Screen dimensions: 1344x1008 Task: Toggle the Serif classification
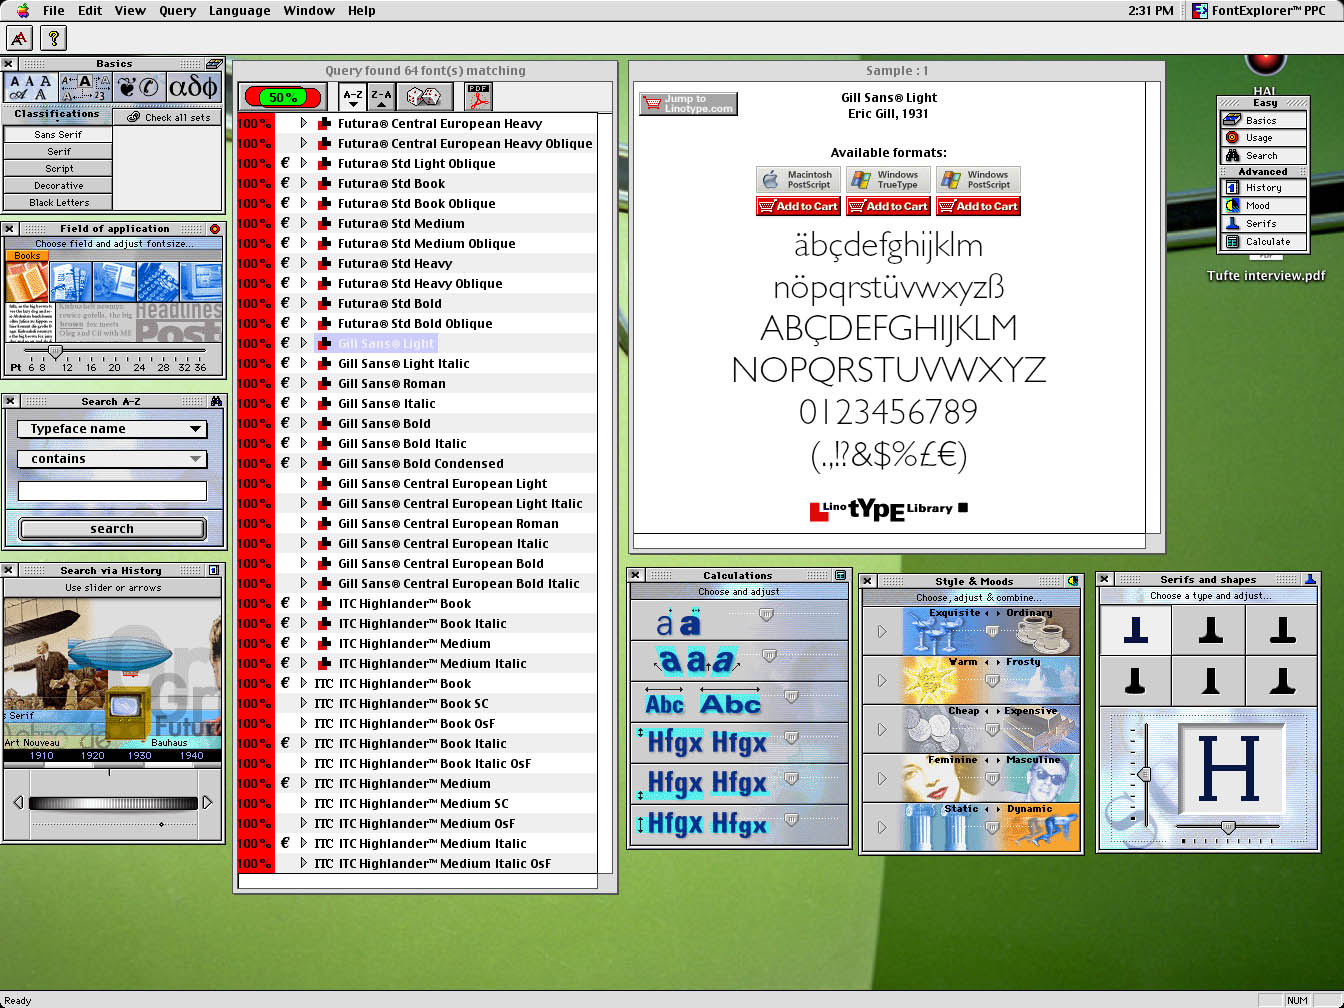point(58,152)
